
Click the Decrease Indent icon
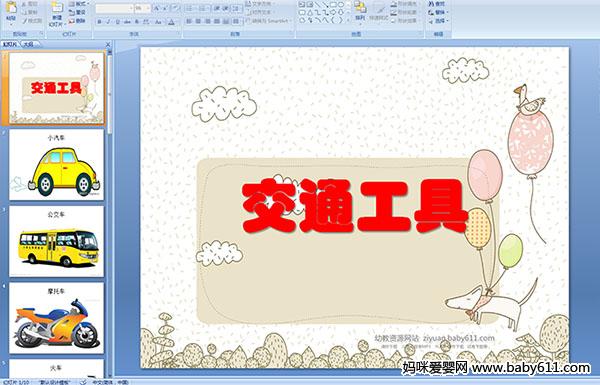217,8
